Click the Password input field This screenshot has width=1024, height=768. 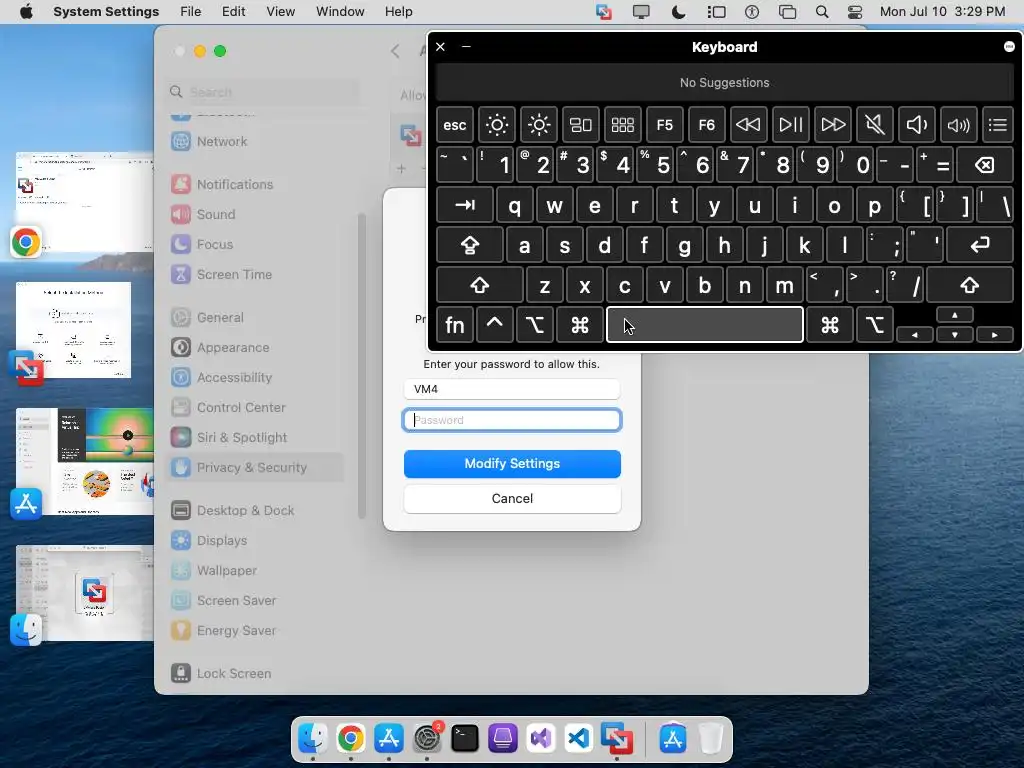point(512,420)
